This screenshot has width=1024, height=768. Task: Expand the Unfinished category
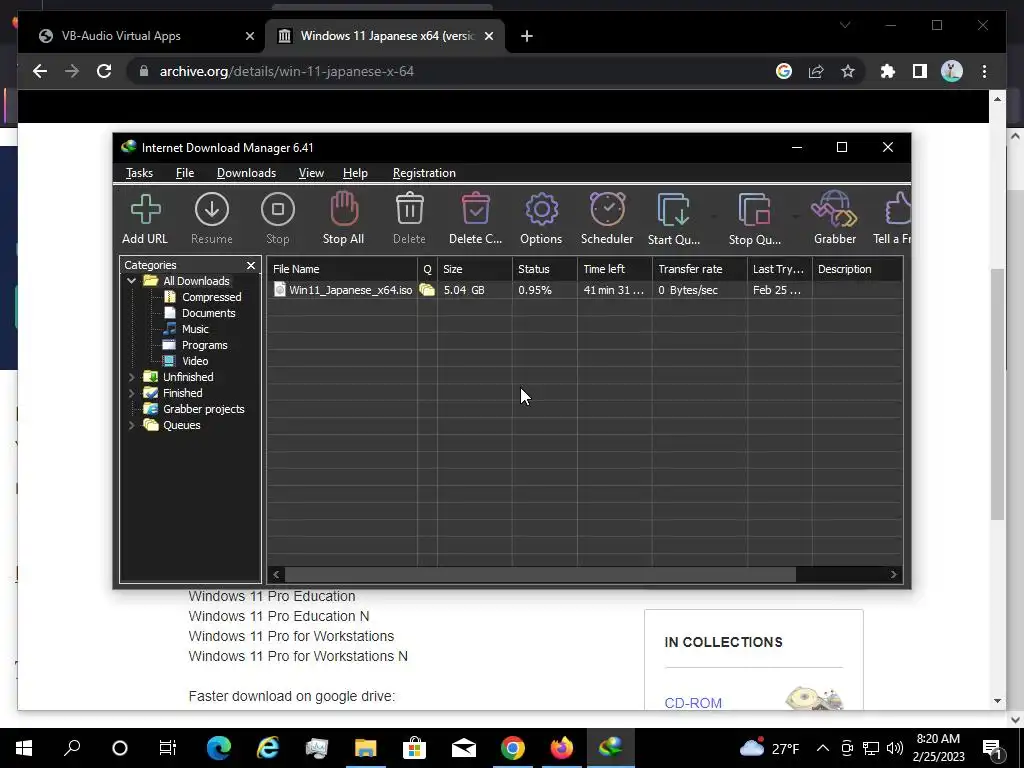[x=131, y=377]
